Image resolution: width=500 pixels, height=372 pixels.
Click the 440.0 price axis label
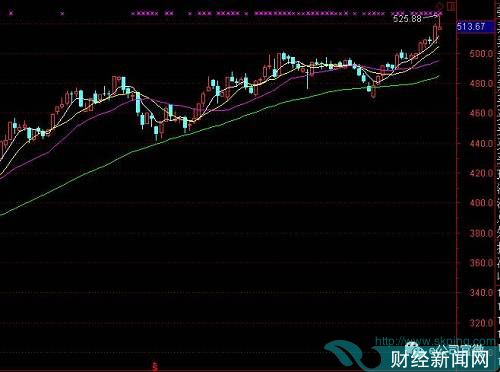(x=481, y=143)
